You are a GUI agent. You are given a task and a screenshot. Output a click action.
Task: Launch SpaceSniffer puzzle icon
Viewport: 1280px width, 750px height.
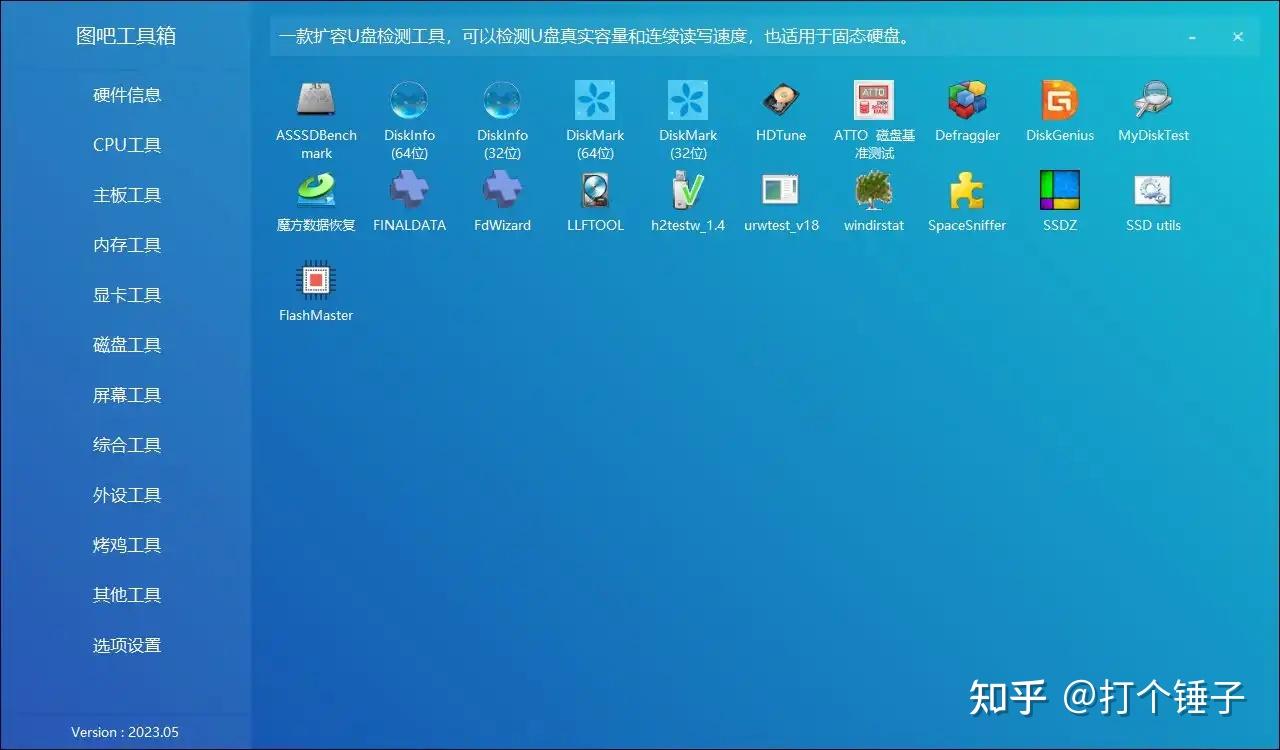pyautogui.click(x=967, y=190)
